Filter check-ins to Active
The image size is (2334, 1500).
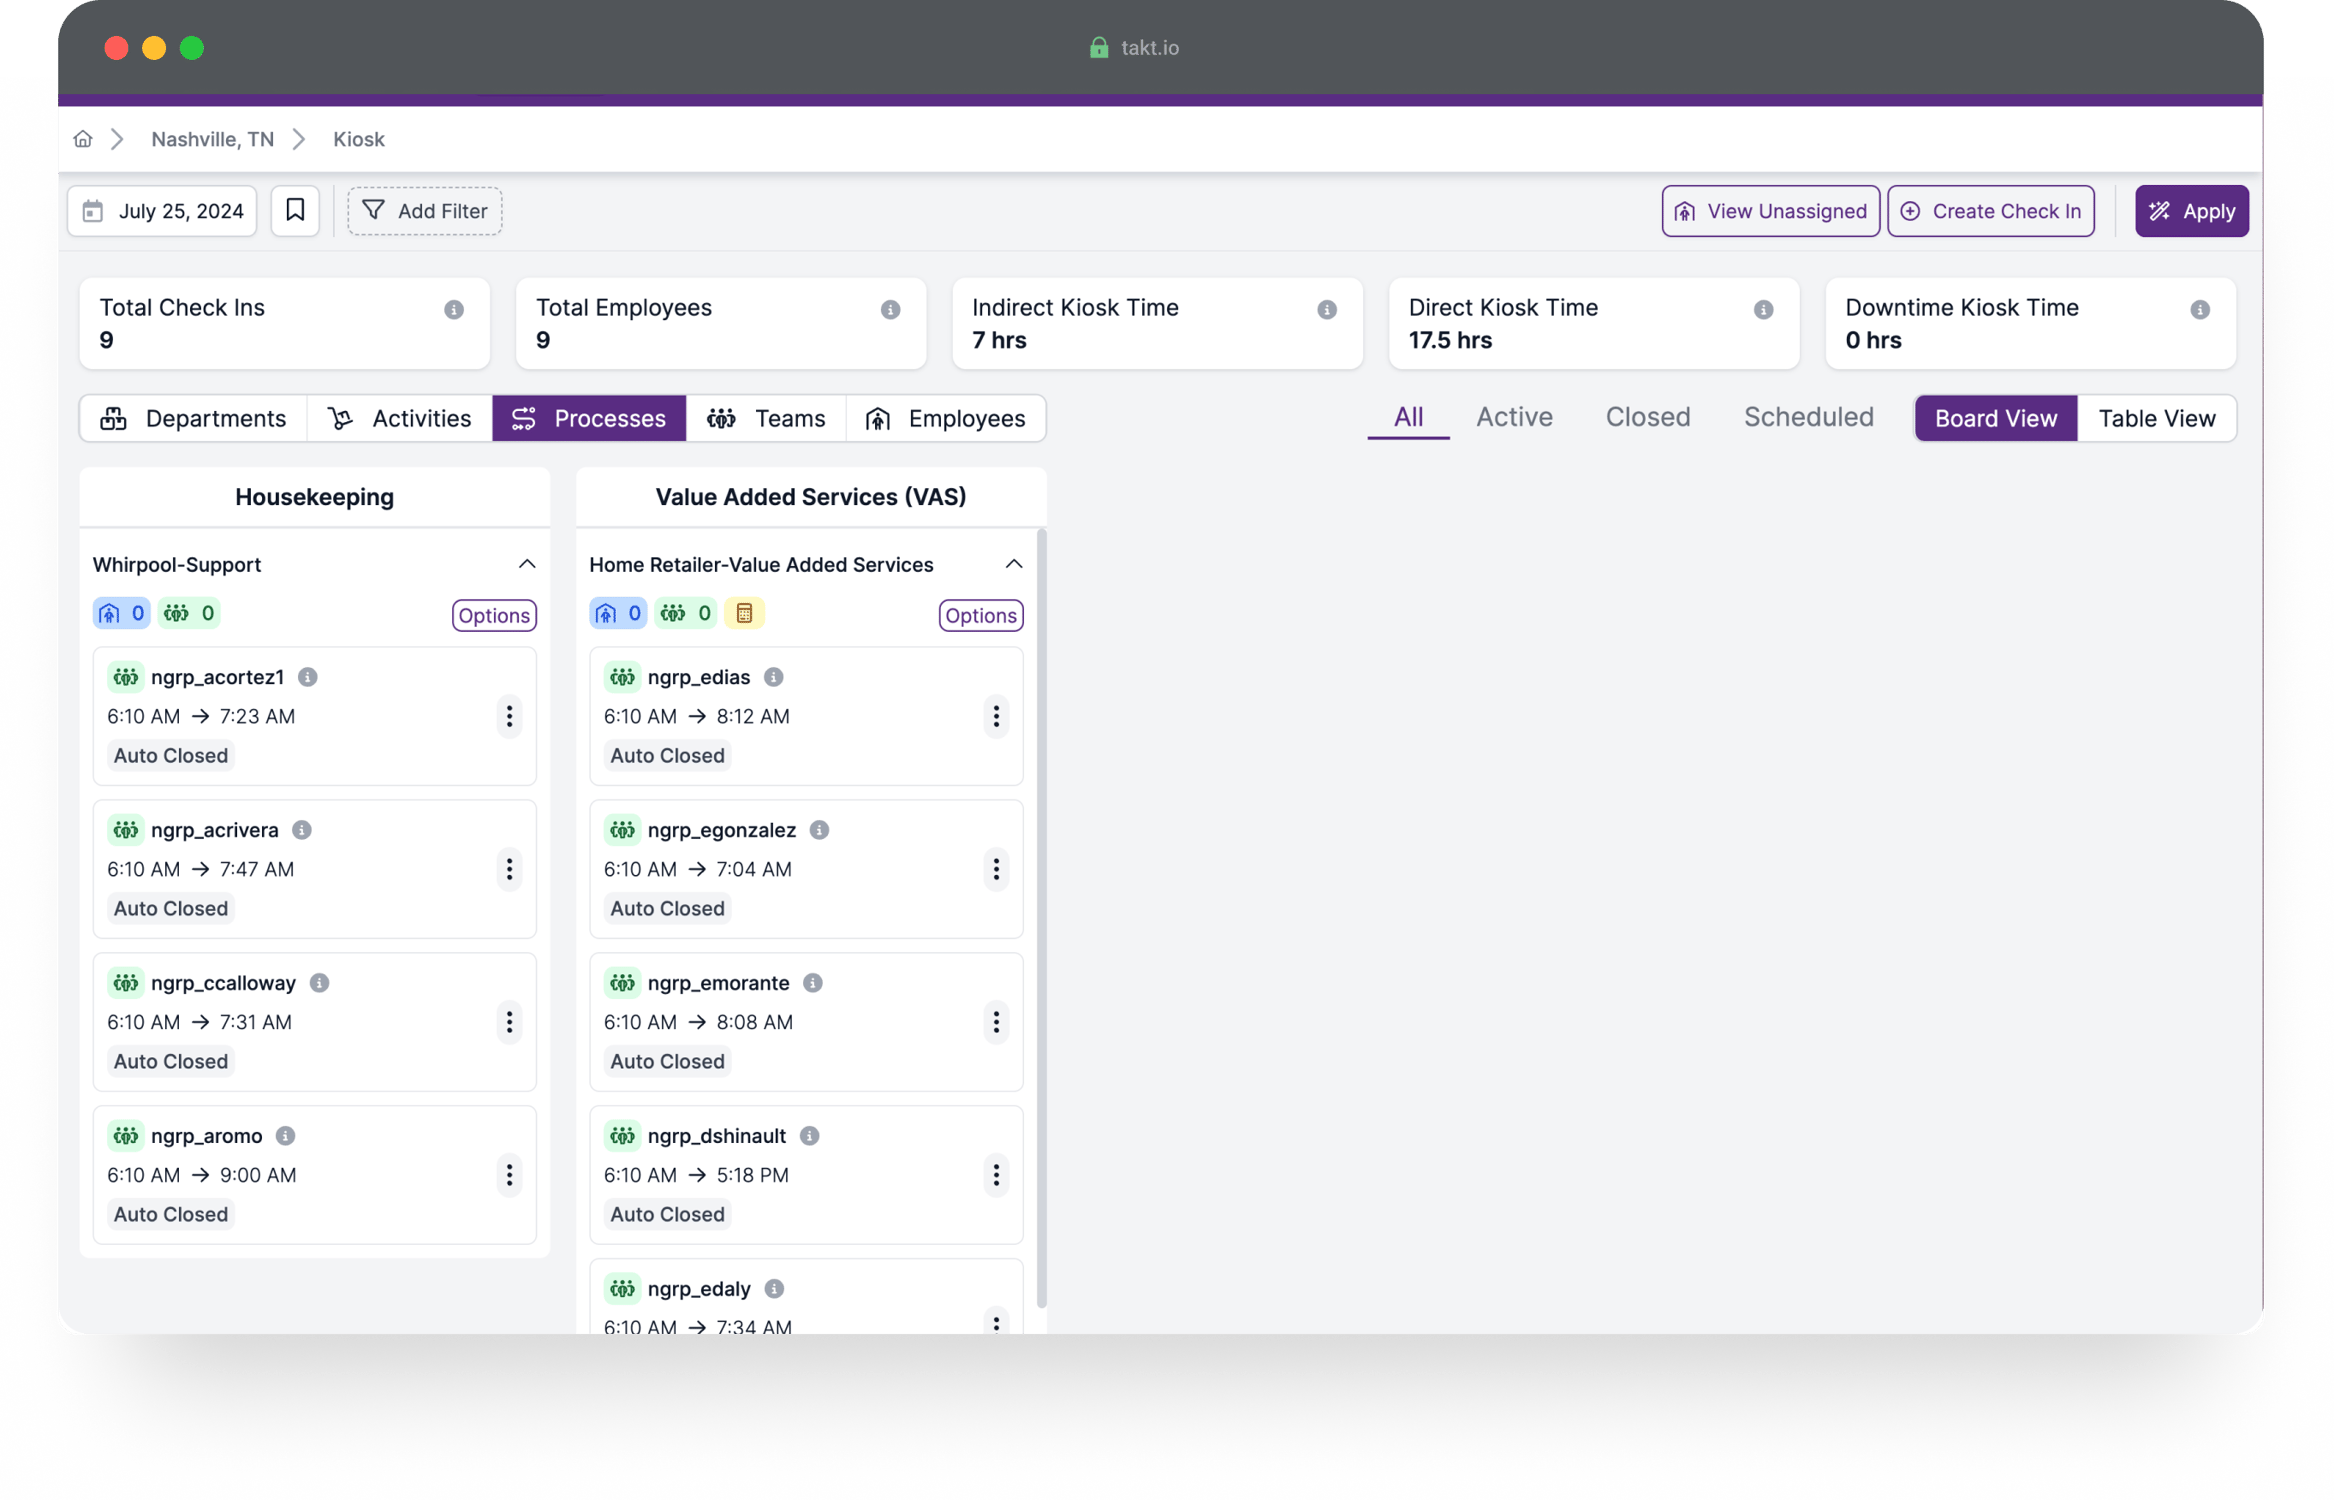(x=1514, y=417)
